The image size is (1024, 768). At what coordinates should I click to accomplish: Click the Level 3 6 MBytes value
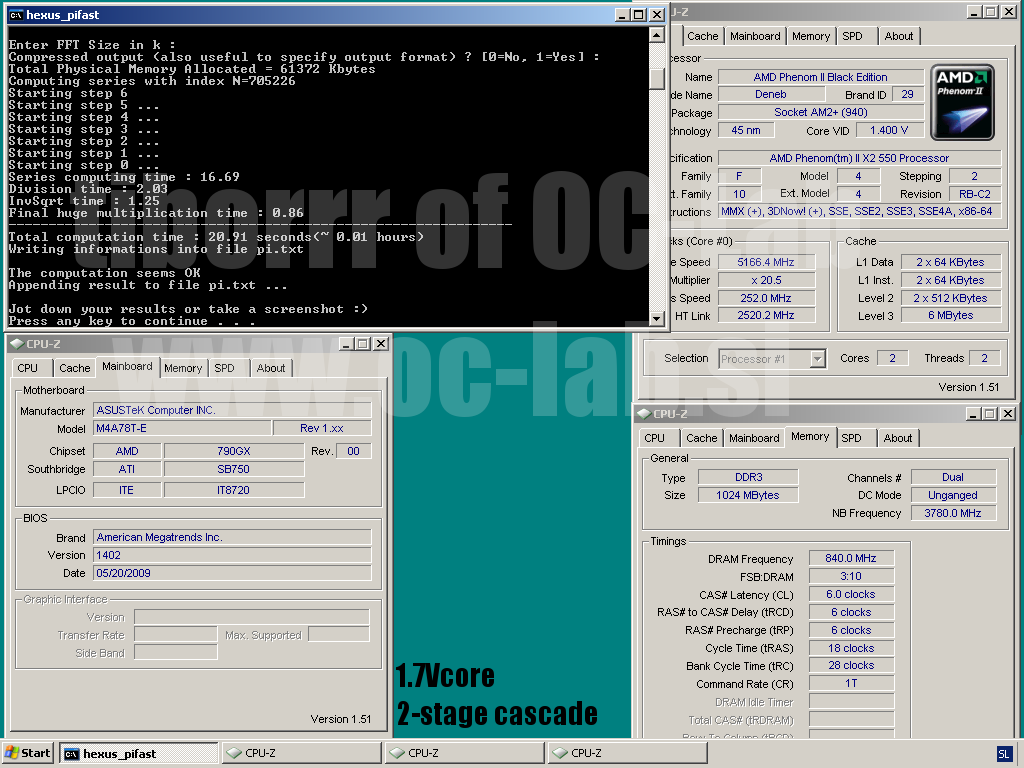(951, 315)
